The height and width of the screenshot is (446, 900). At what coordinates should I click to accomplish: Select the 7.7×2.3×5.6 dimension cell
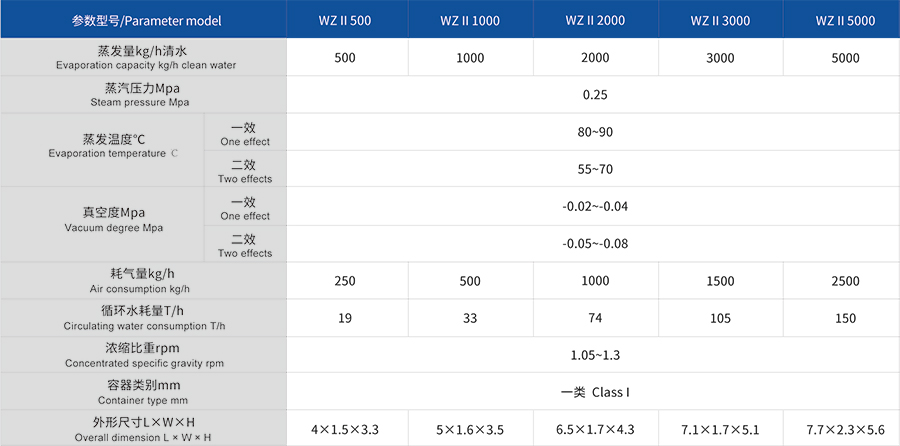pyautogui.click(x=845, y=429)
